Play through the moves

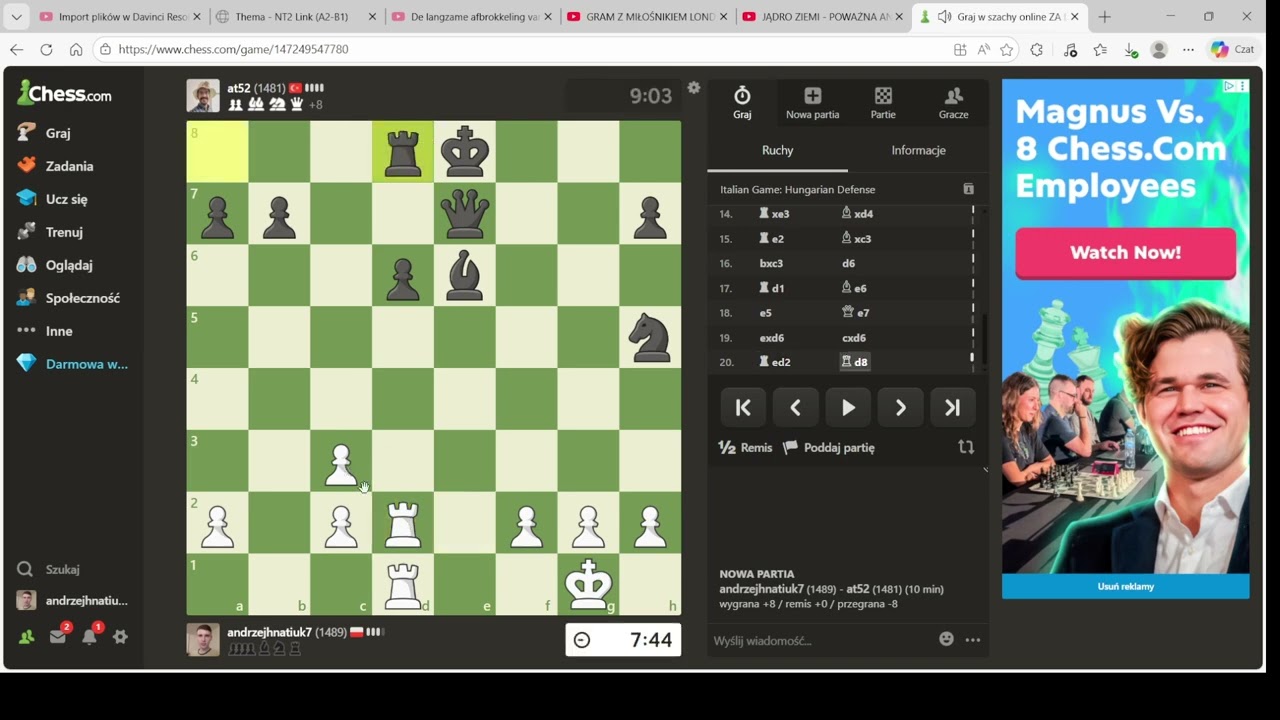(x=848, y=407)
